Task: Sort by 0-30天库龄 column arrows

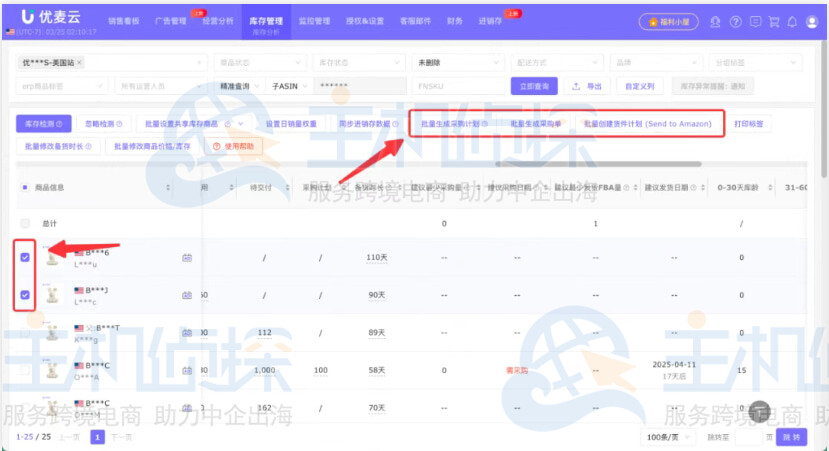Action: [770, 188]
